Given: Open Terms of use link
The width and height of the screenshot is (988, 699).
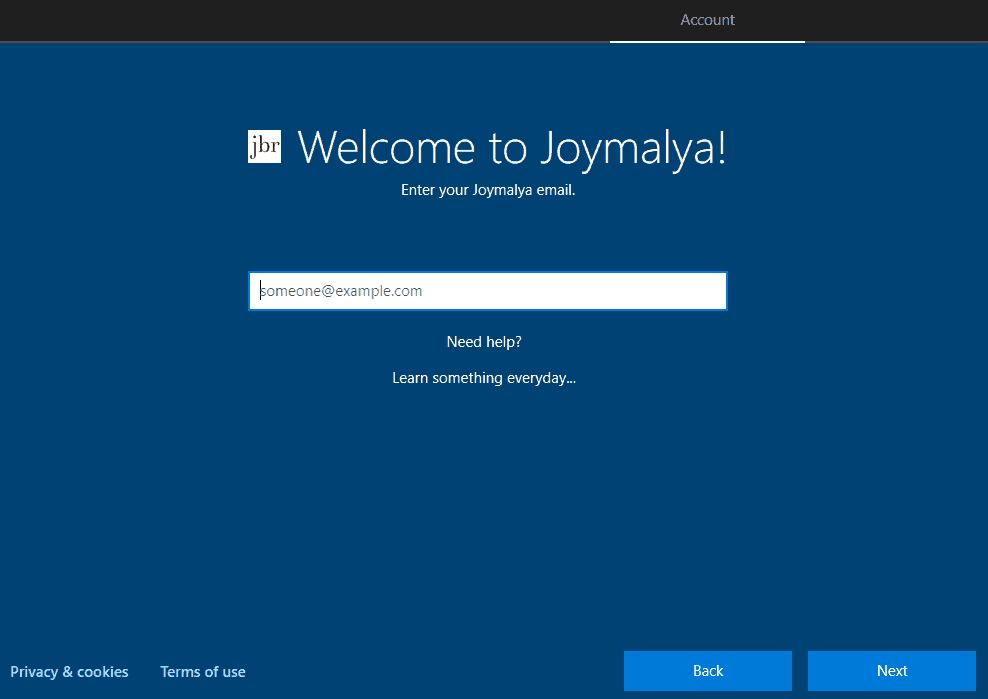Looking at the screenshot, I should [203, 672].
